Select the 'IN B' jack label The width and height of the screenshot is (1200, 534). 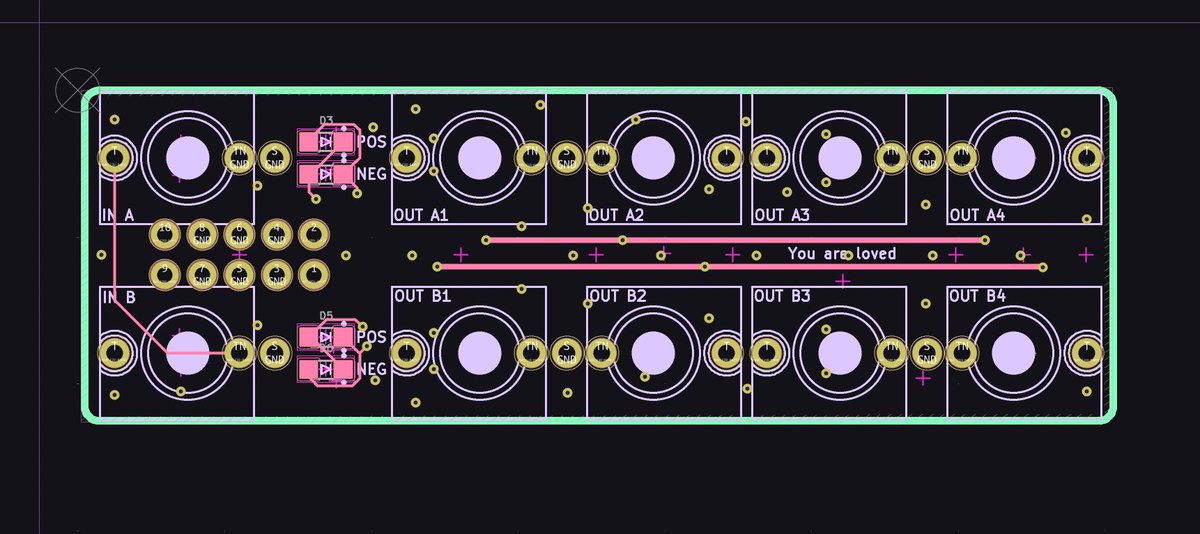tap(118, 297)
